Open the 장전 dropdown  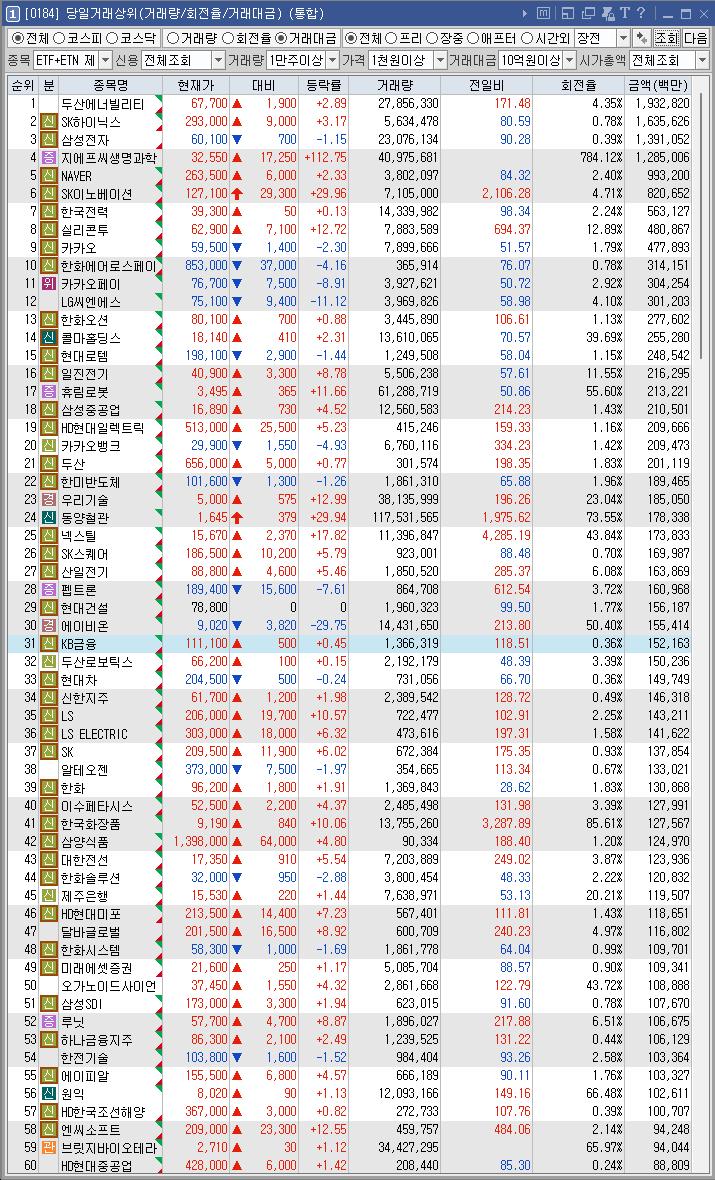coord(602,38)
